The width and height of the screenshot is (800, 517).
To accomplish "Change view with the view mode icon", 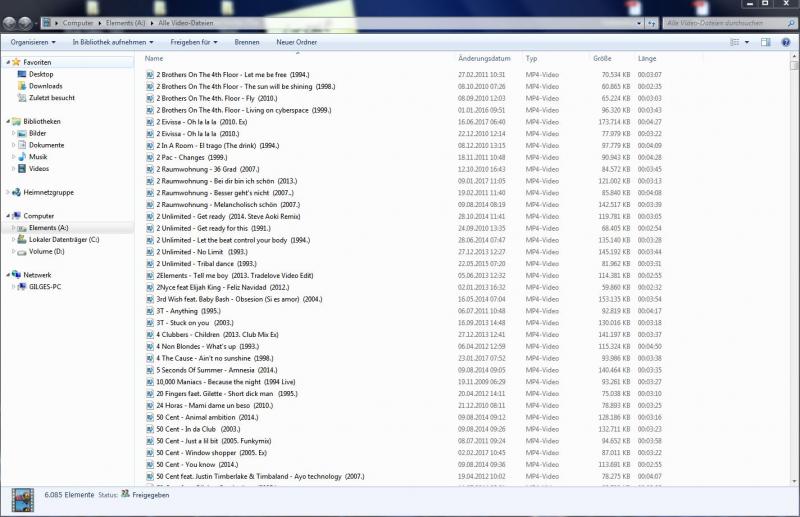I will click(x=735, y=42).
